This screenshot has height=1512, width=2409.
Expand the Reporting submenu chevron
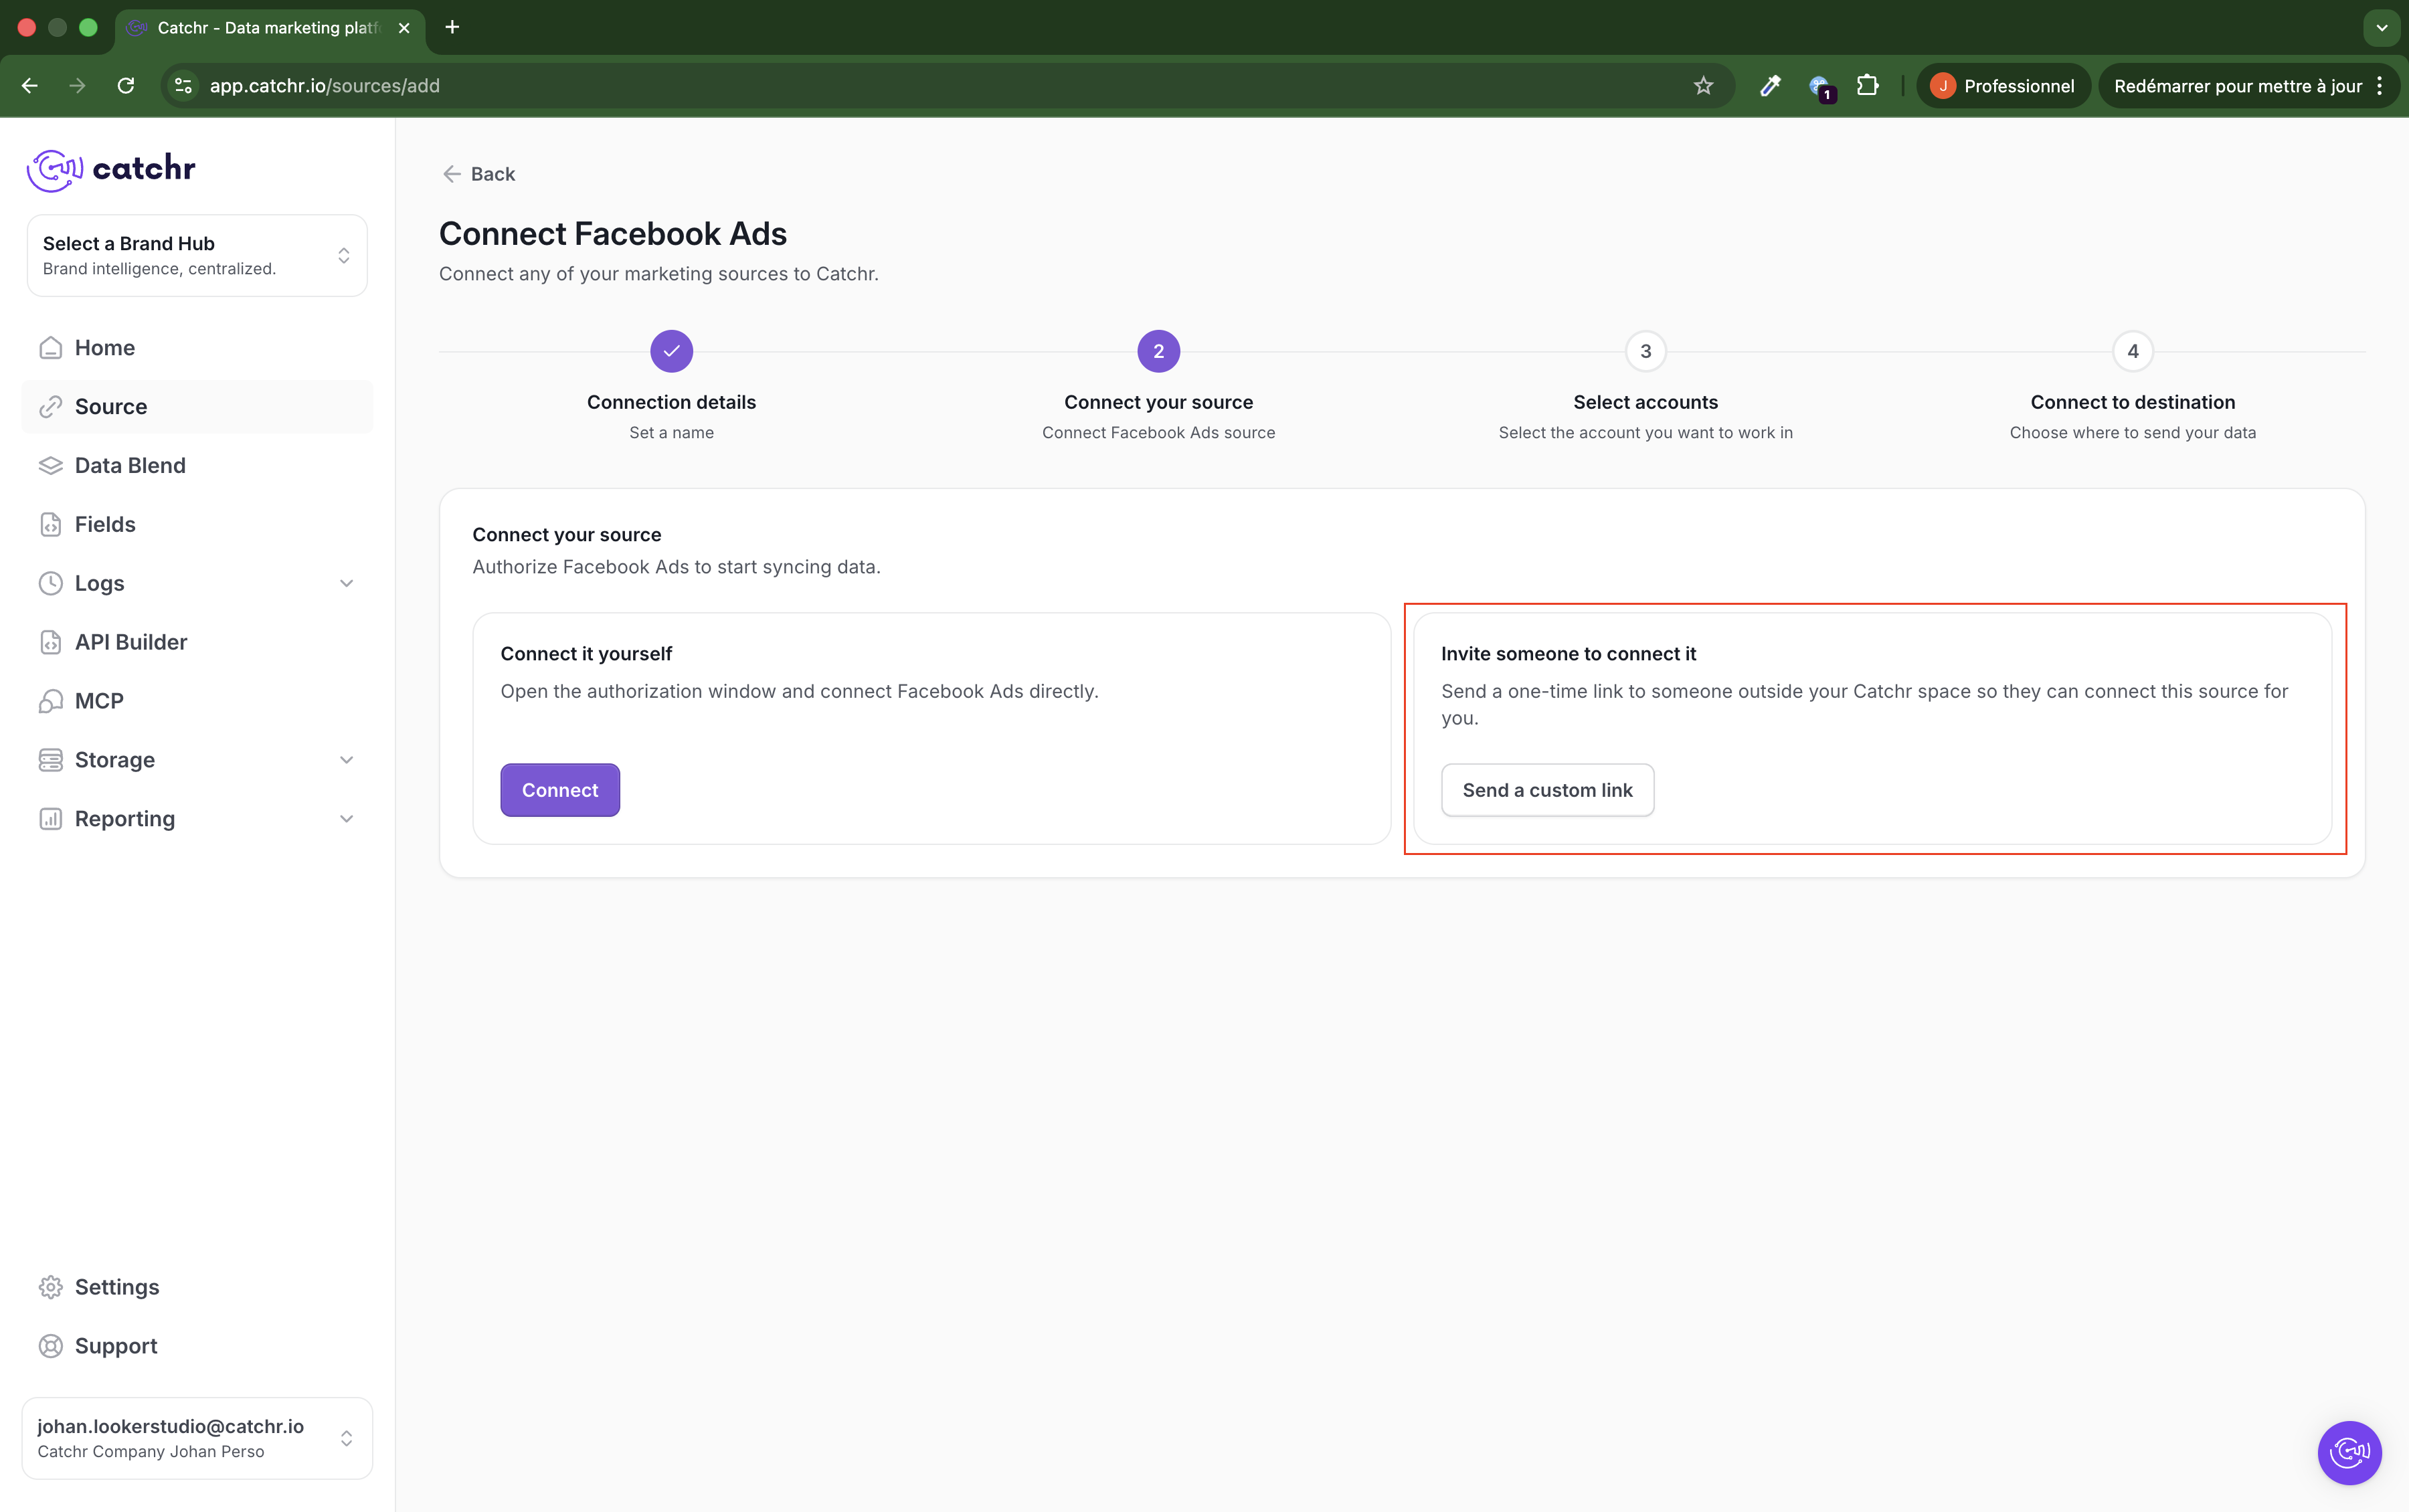point(346,819)
